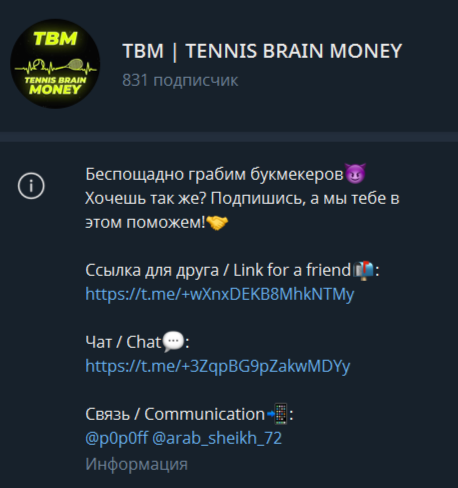
Task: Click the 831 подписчик subscriber count
Action: [x=180, y=80]
